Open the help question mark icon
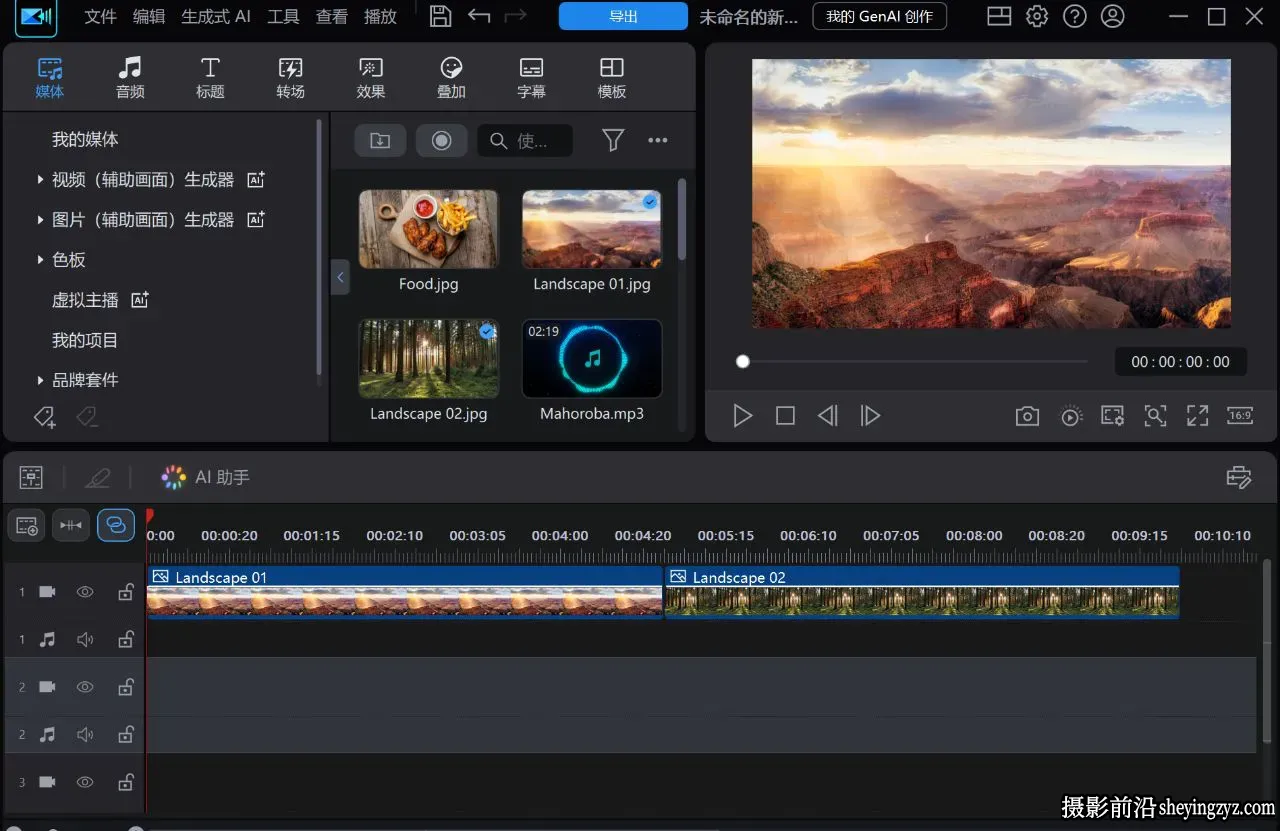The image size is (1280, 831). [x=1075, y=16]
